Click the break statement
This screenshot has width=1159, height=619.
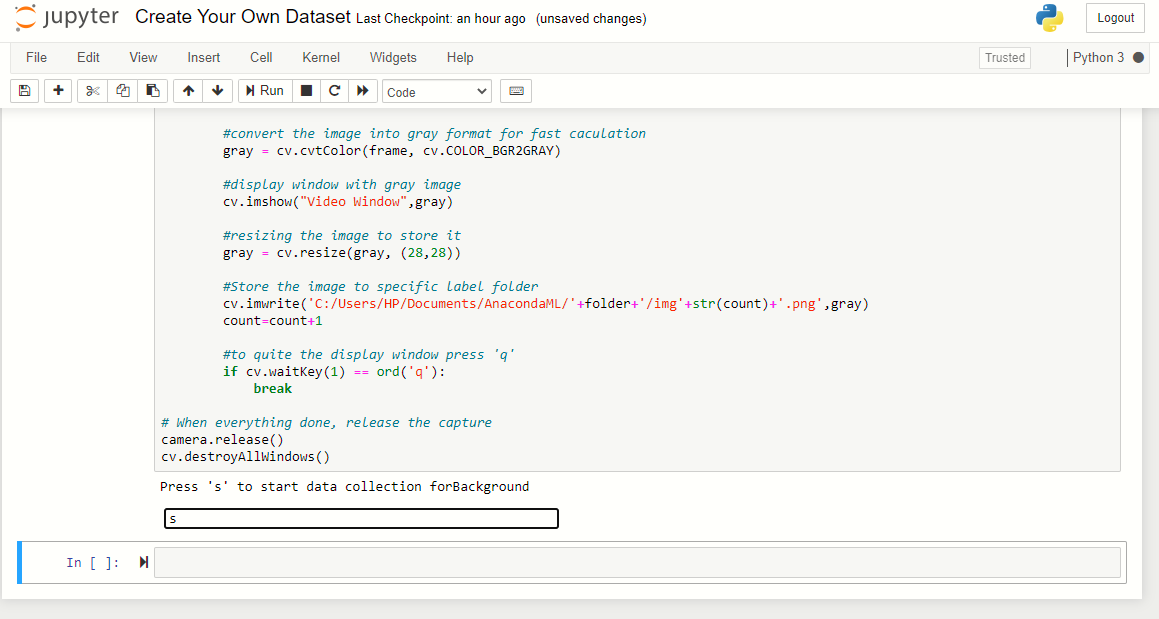pyautogui.click(x=273, y=389)
